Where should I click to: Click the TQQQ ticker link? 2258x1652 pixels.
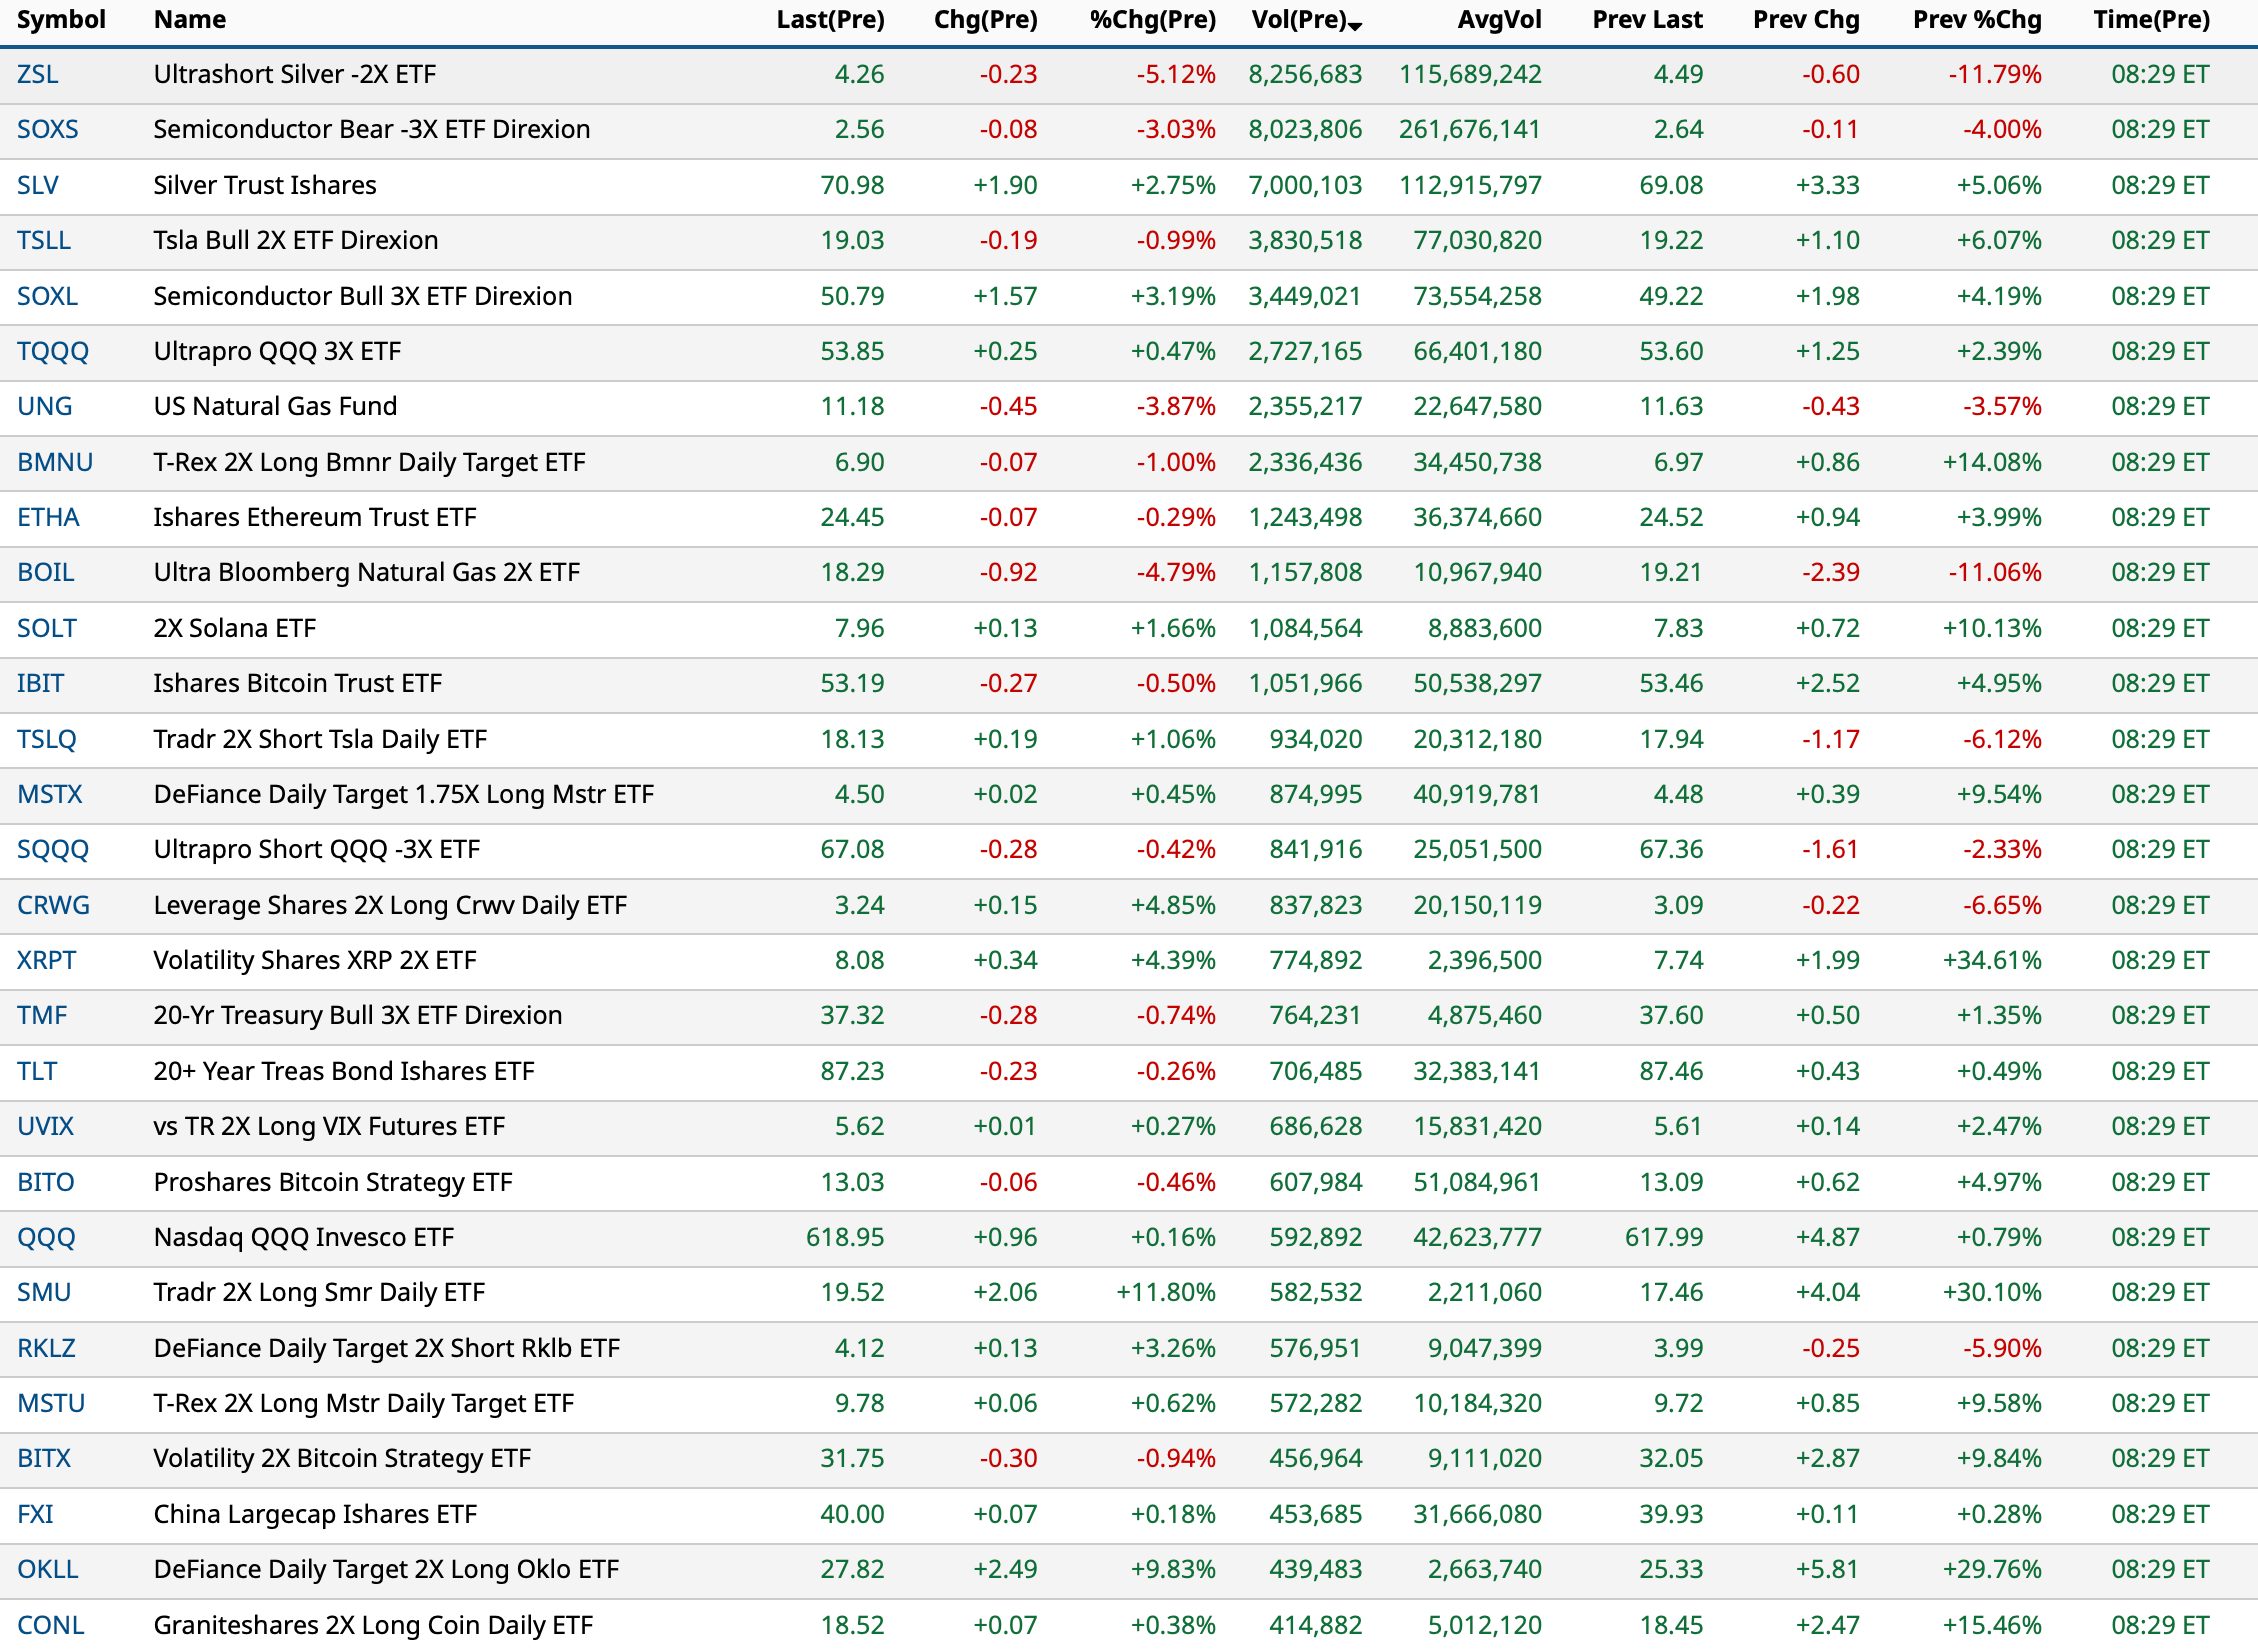[x=53, y=352]
